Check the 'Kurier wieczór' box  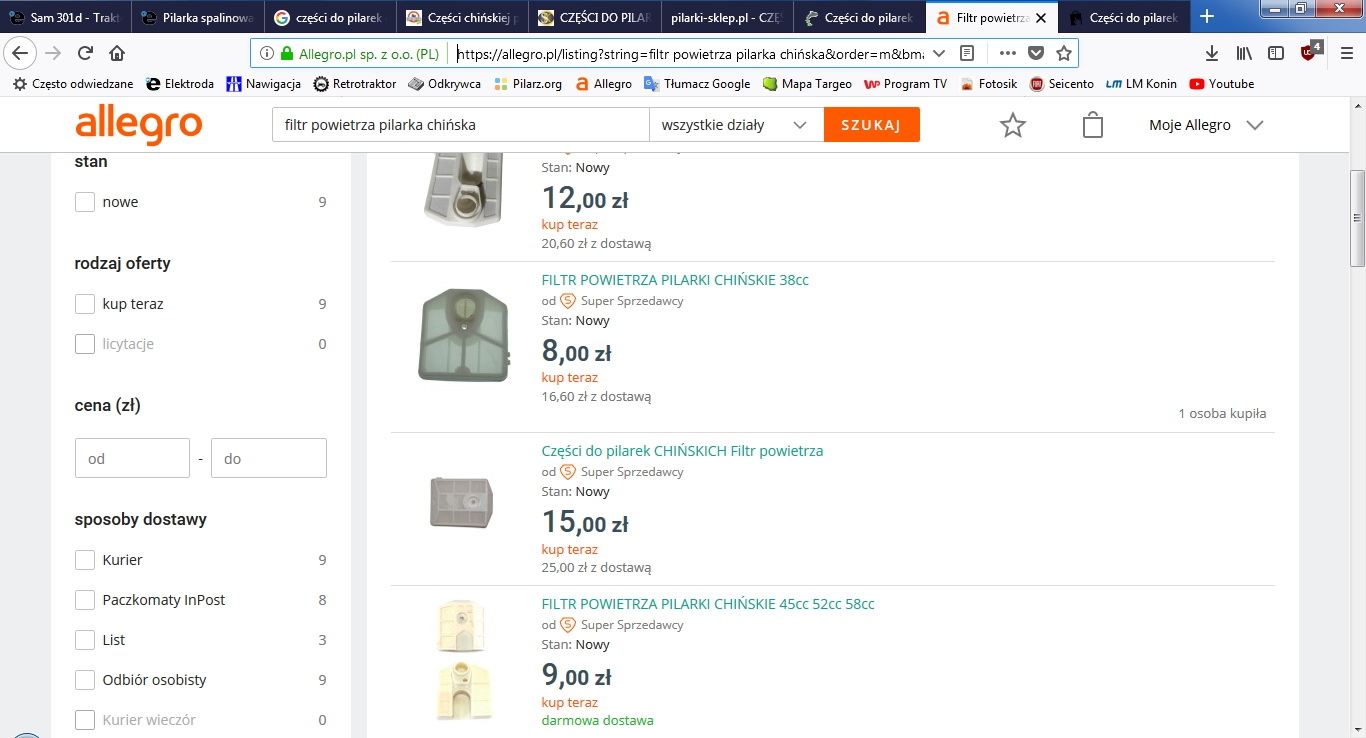(x=85, y=720)
